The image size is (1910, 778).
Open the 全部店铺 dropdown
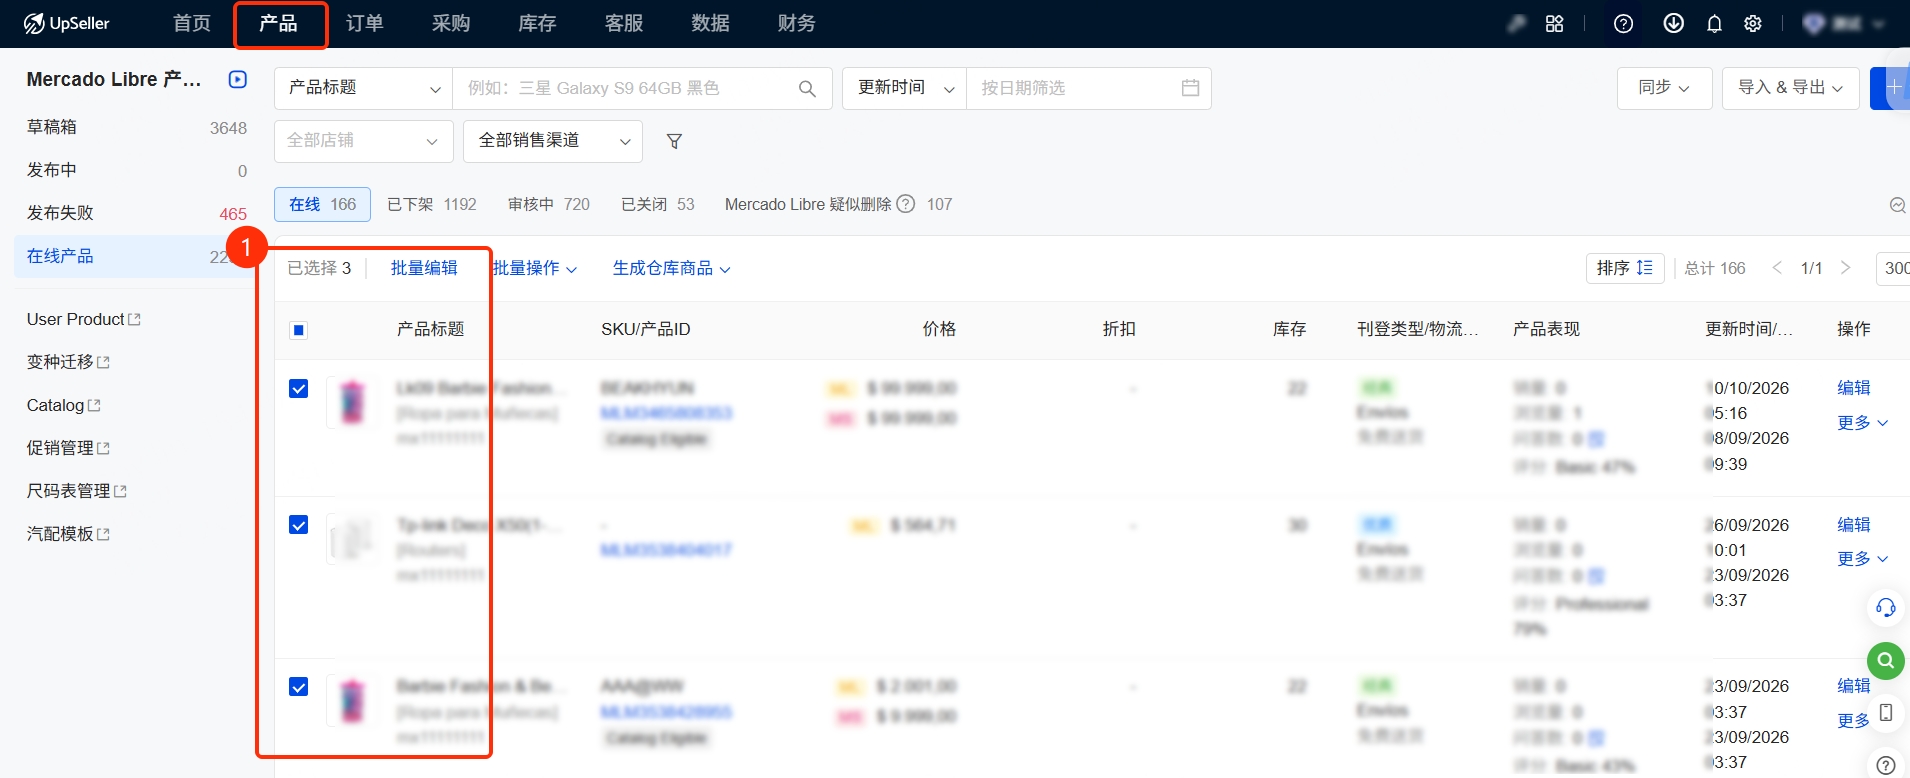(x=363, y=141)
